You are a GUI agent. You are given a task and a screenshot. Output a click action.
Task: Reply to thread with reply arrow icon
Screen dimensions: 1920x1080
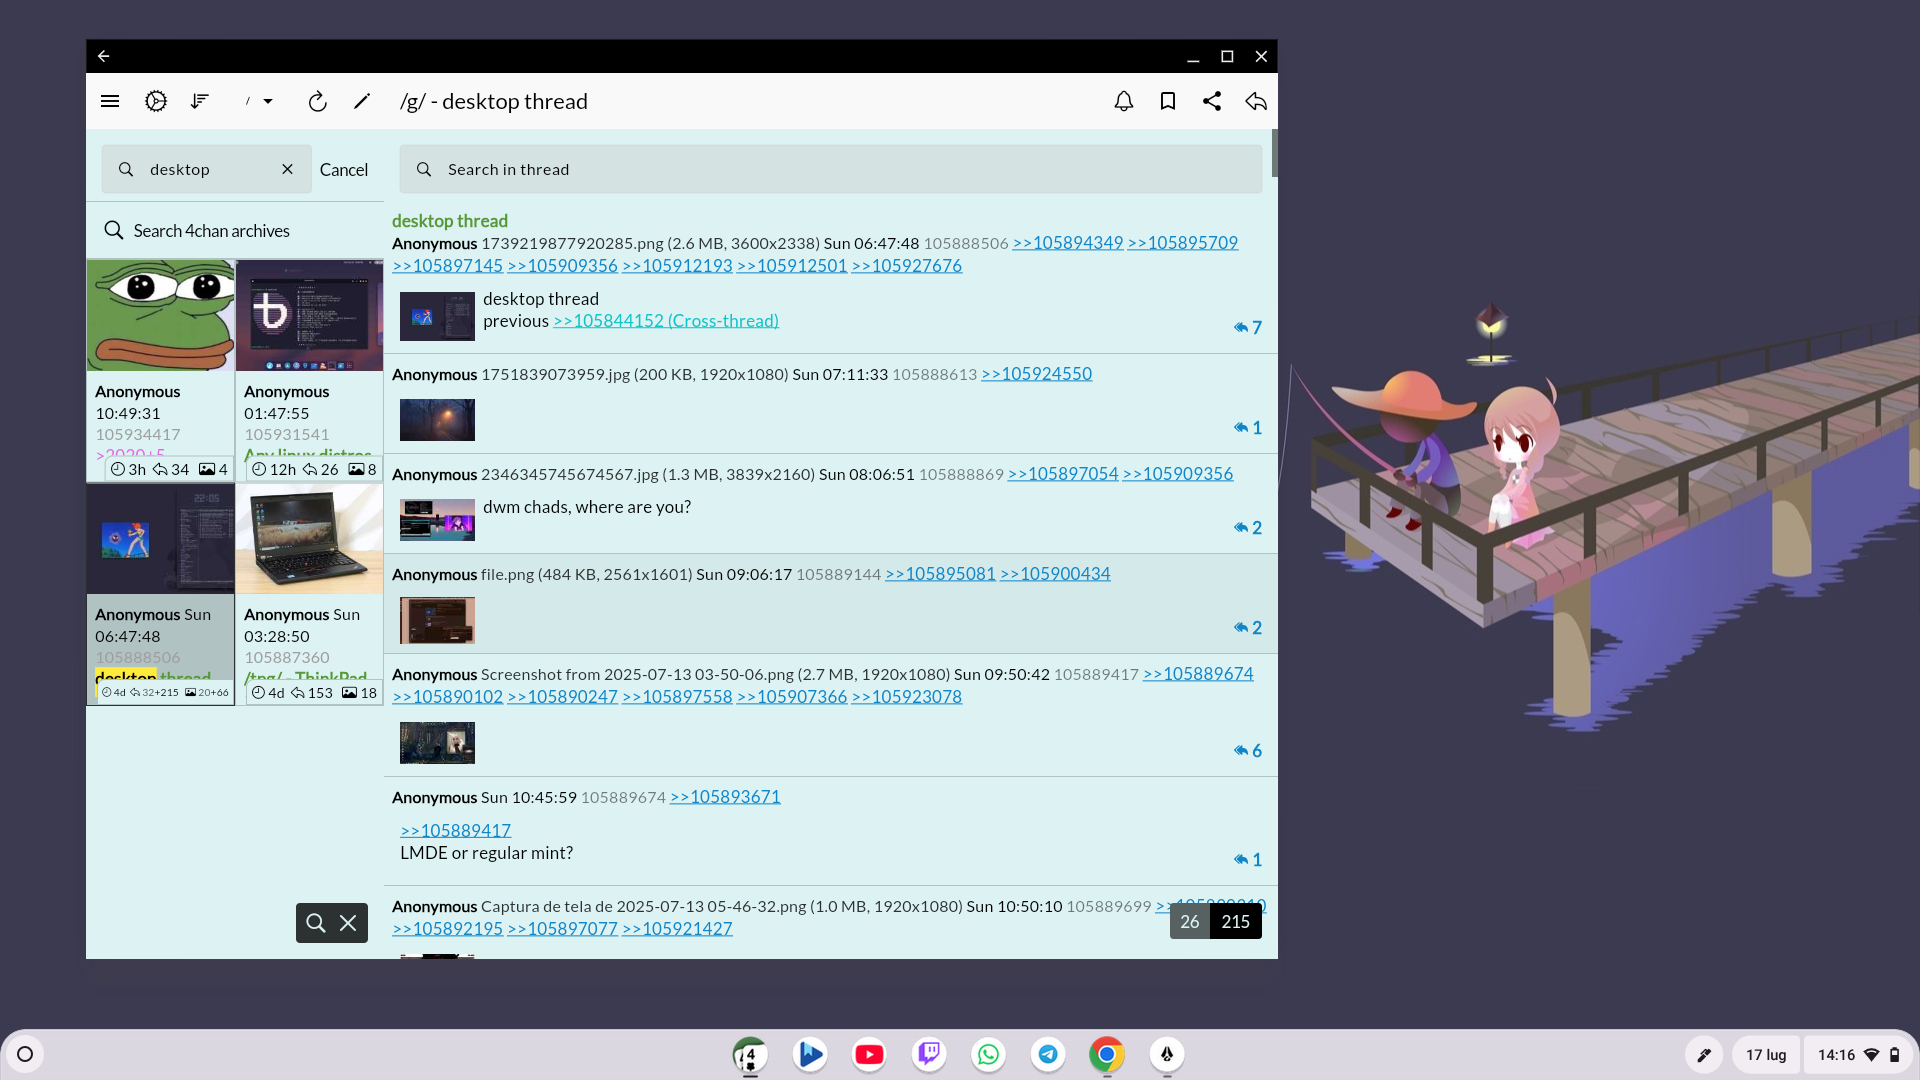pos(1256,101)
